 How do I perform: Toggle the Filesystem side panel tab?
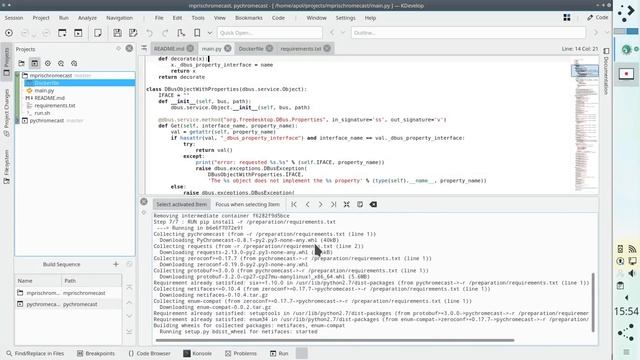tap(6, 167)
